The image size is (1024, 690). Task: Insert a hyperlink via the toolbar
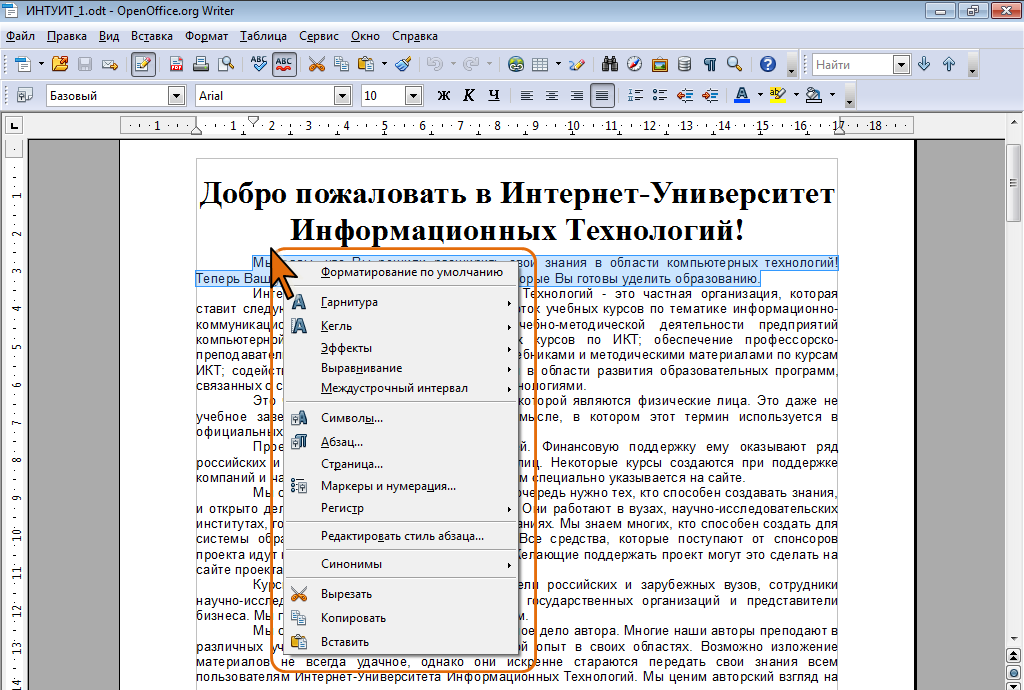point(516,64)
